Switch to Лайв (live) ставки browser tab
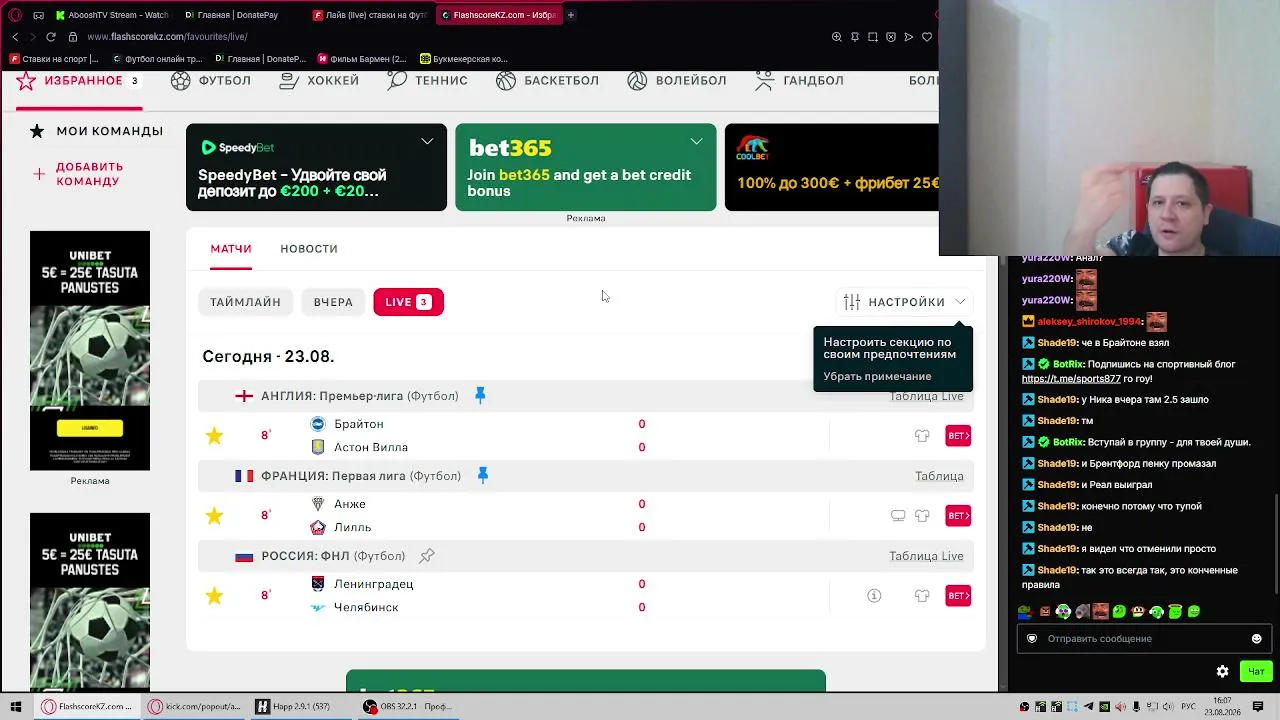 (370, 15)
